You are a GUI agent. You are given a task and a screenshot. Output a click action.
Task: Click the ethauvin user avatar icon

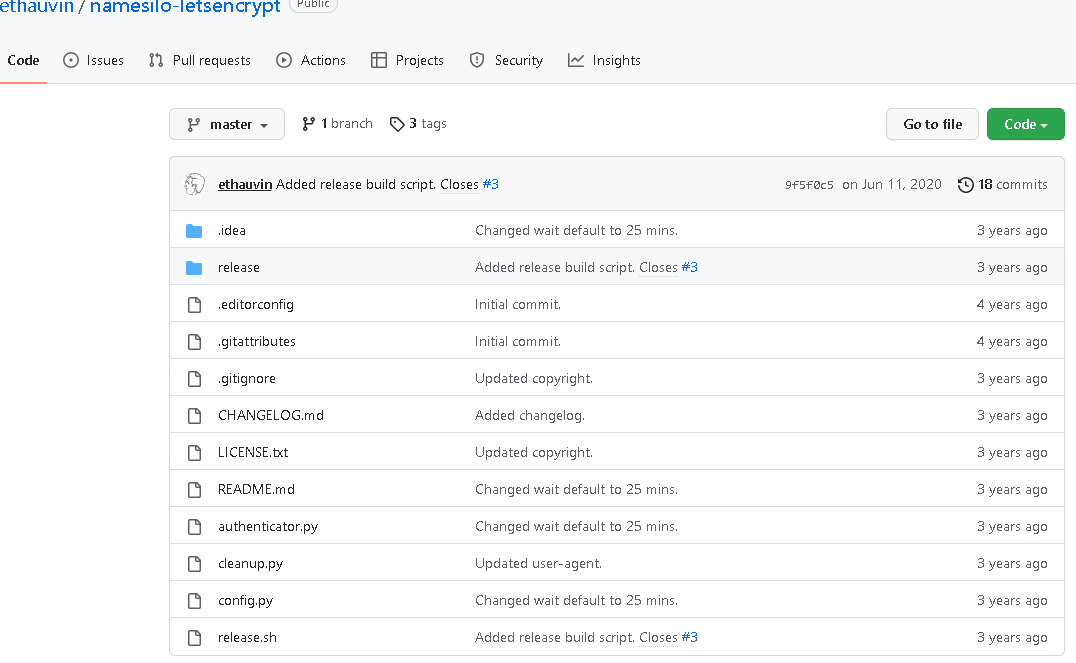pyautogui.click(x=194, y=184)
